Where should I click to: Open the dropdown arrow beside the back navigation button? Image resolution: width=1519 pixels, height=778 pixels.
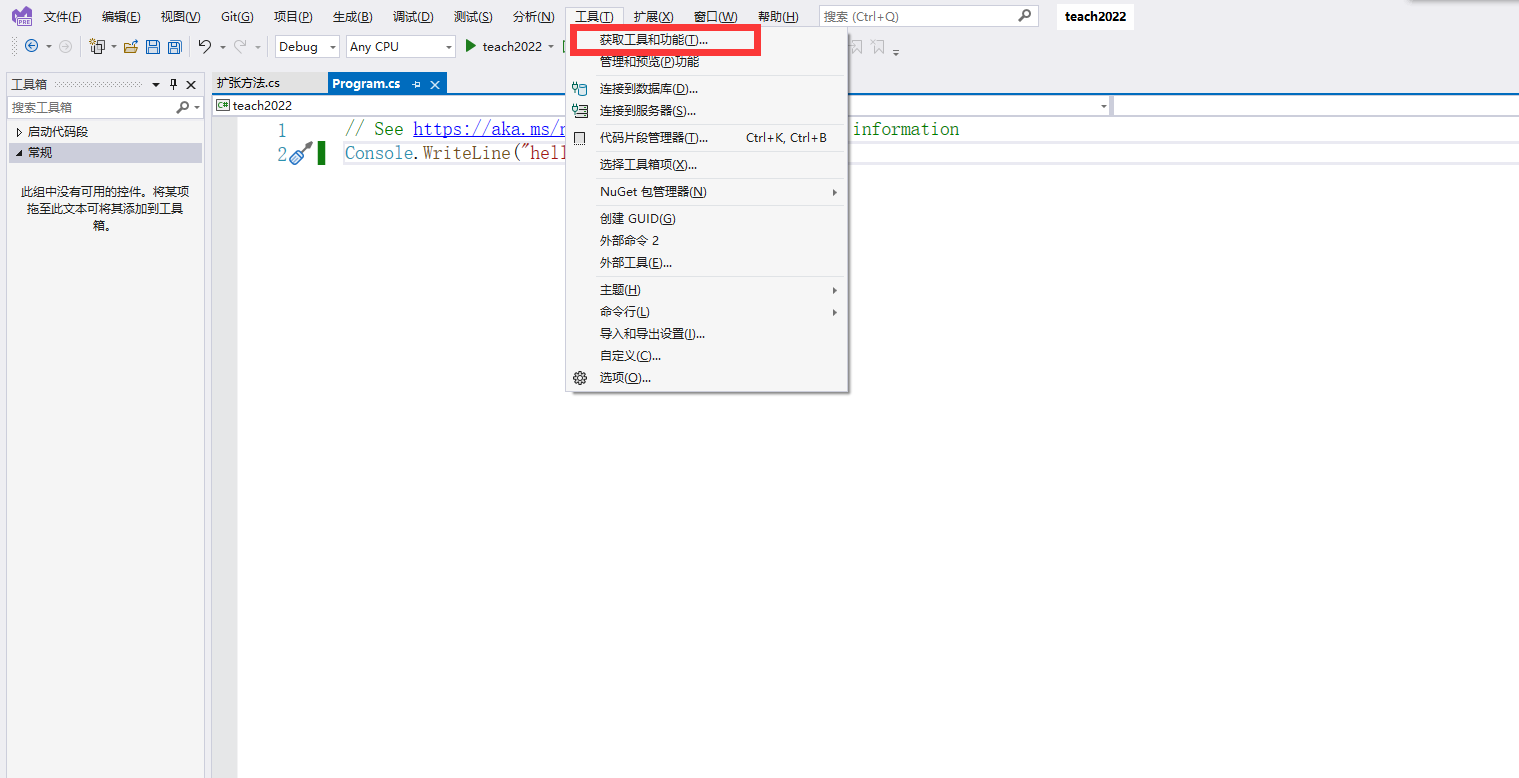click(x=48, y=46)
